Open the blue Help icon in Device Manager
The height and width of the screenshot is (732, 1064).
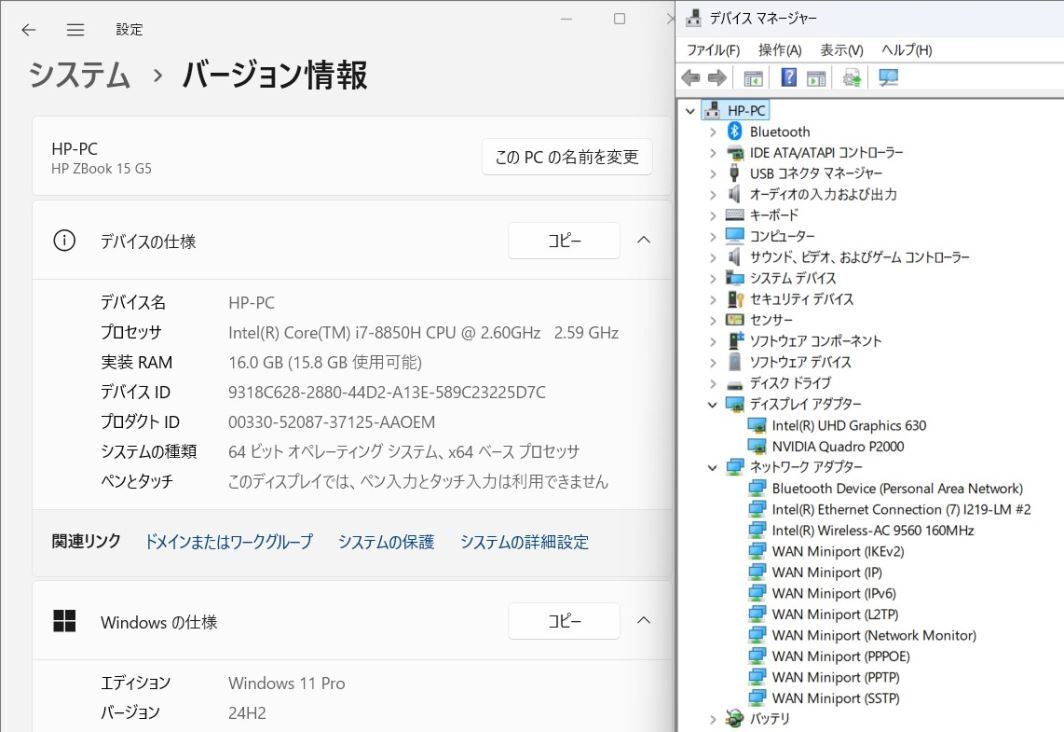tap(788, 77)
